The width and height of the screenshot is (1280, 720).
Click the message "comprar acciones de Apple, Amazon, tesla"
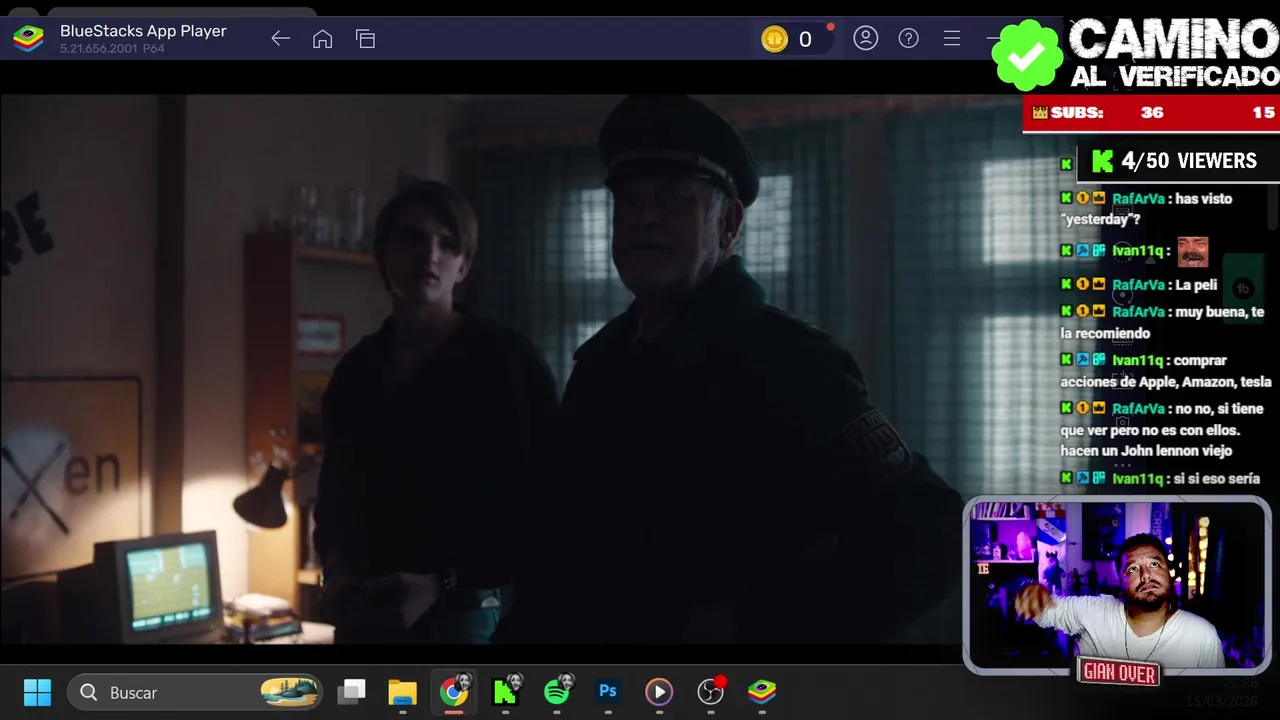point(1166,371)
